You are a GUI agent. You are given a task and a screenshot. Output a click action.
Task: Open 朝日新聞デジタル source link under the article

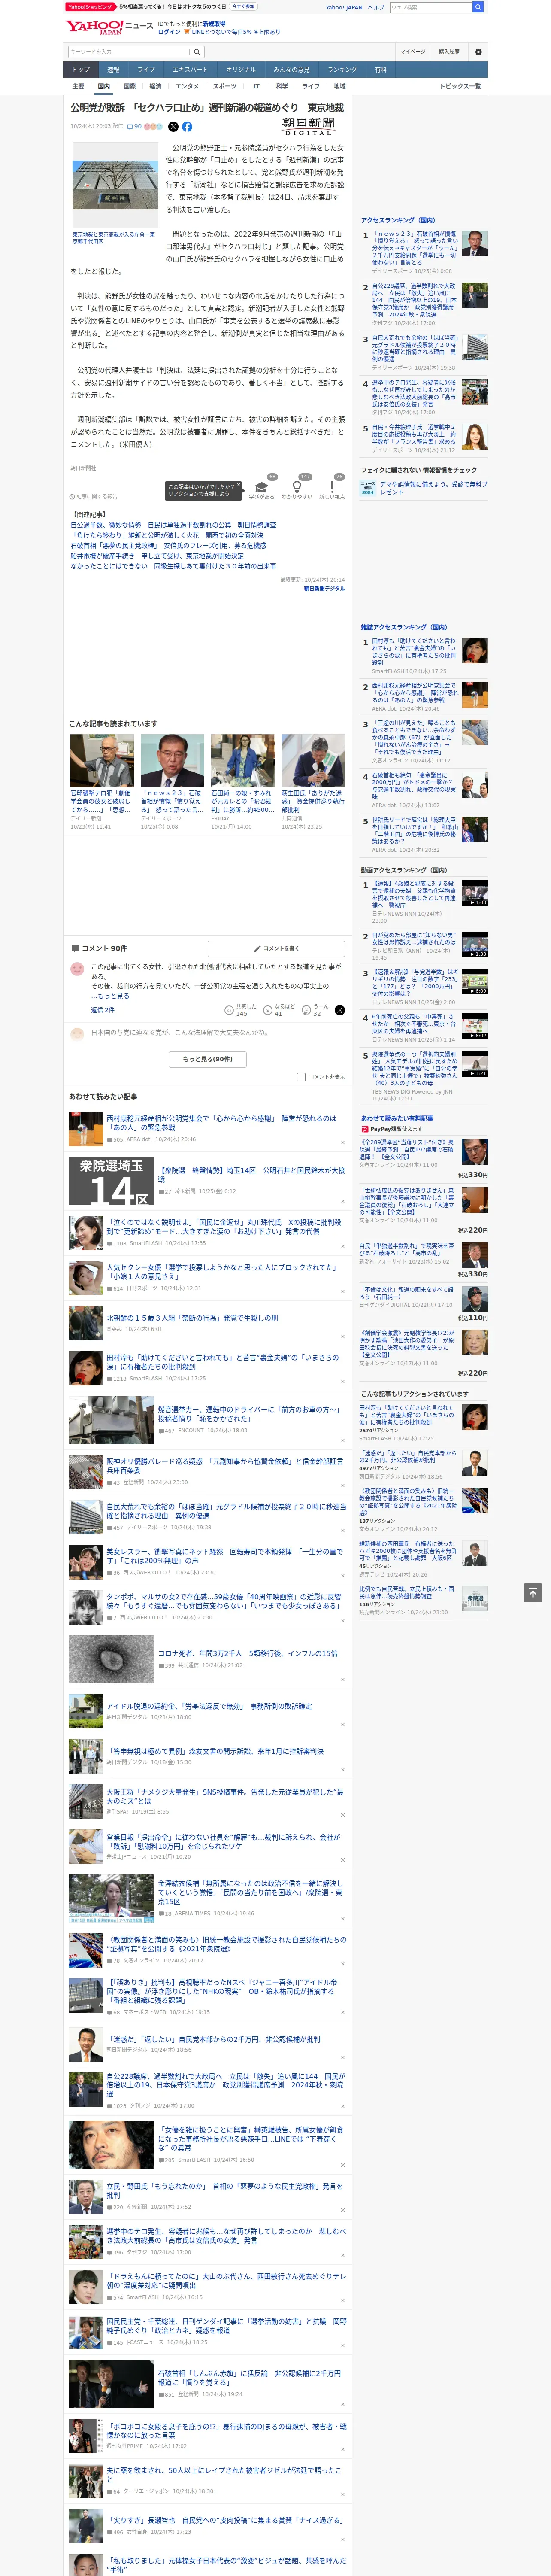(x=324, y=589)
